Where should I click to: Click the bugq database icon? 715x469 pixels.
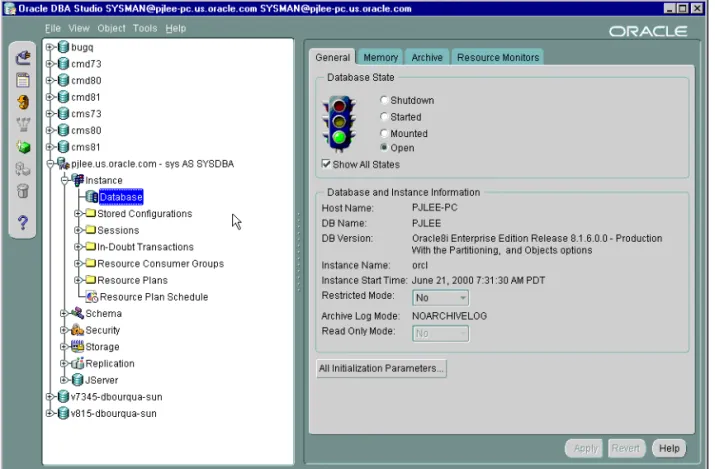pyautogui.click(x=64, y=47)
